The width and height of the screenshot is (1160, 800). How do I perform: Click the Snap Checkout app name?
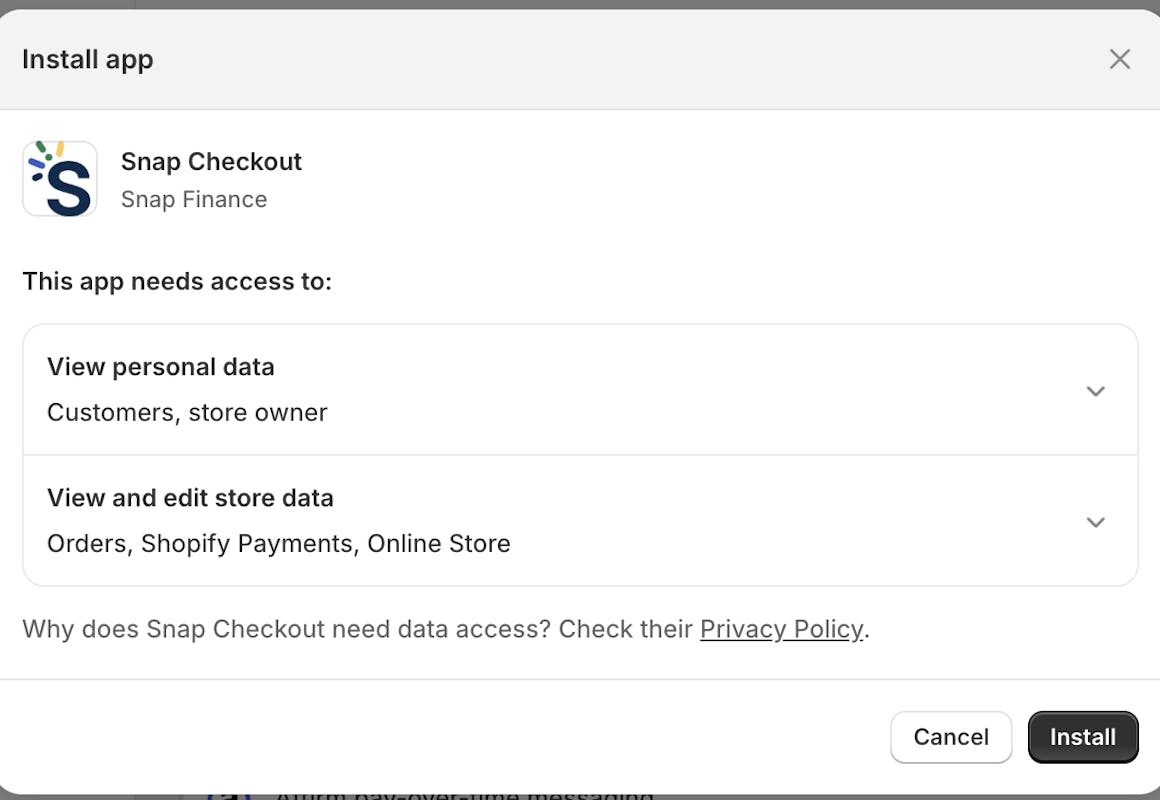tap(211, 161)
